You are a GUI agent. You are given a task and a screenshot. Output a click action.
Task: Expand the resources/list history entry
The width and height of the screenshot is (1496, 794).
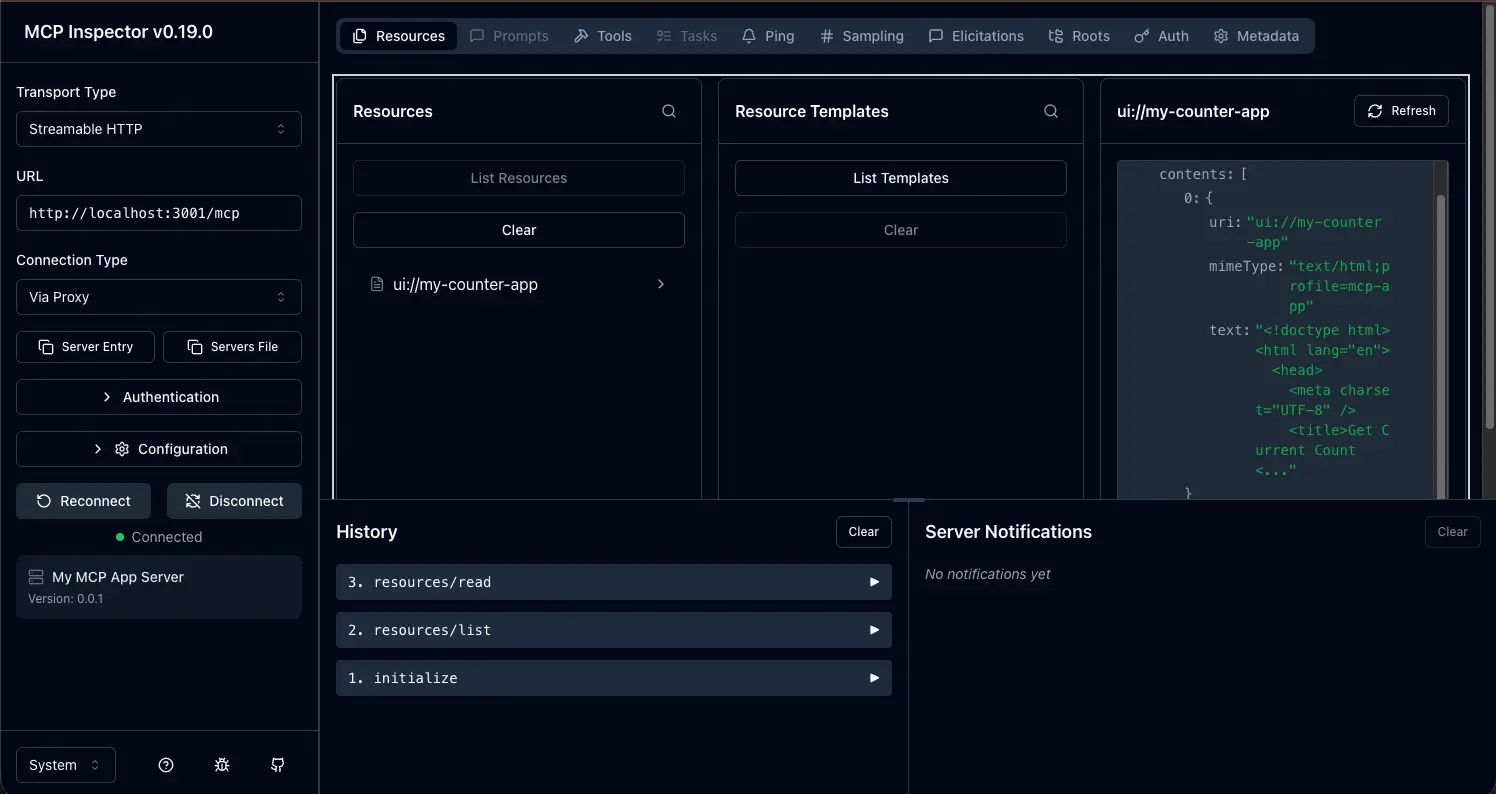click(x=614, y=630)
